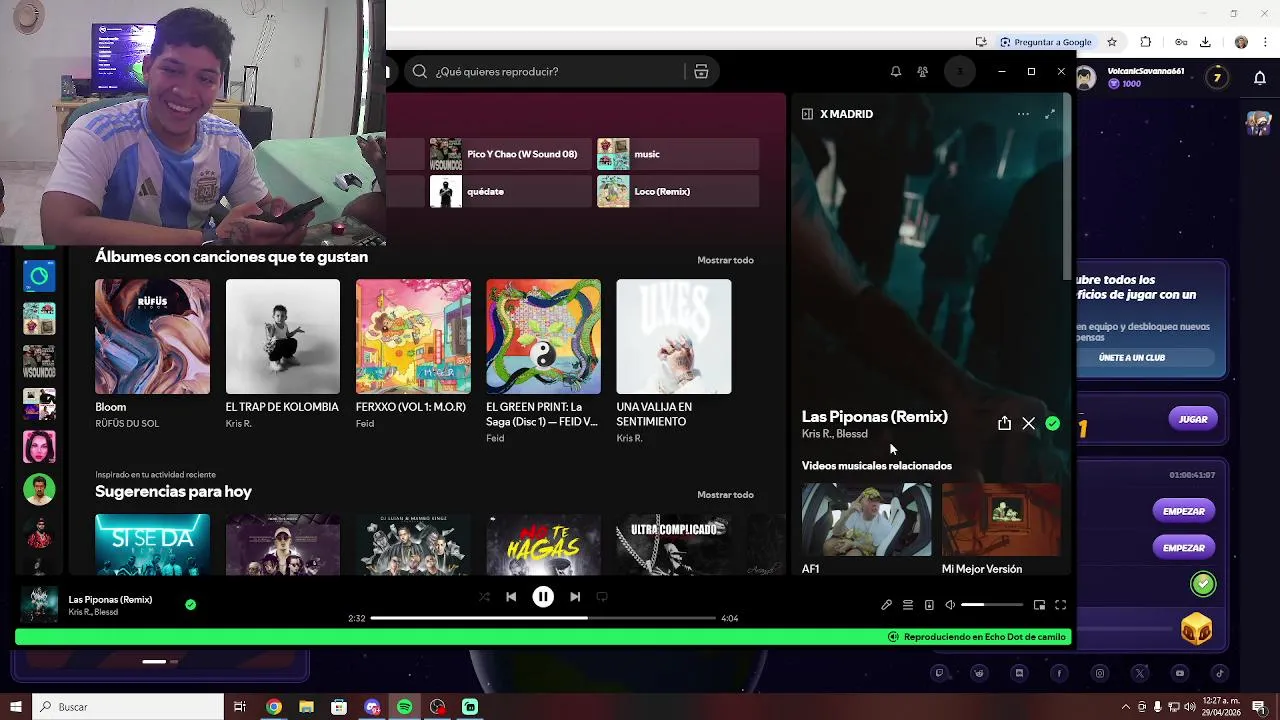Open Chrome downloads icon
The image size is (1280, 720).
(x=1205, y=42)
